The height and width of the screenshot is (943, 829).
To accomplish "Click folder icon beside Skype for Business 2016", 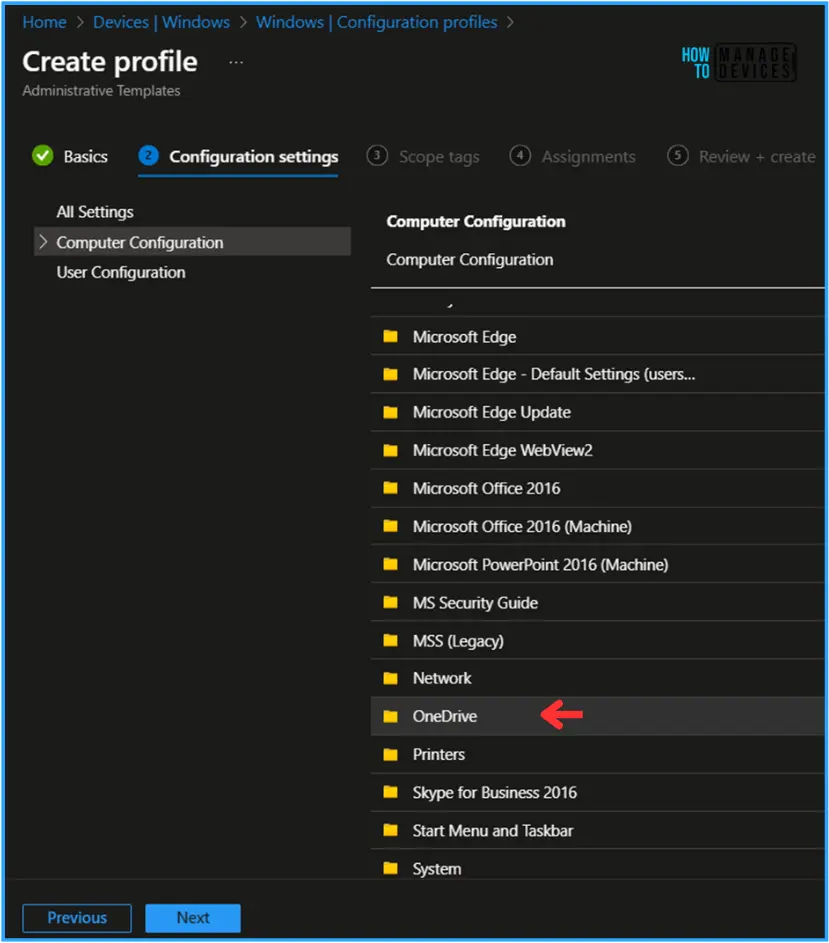I will pyautogui.click(x=390, y=792).
